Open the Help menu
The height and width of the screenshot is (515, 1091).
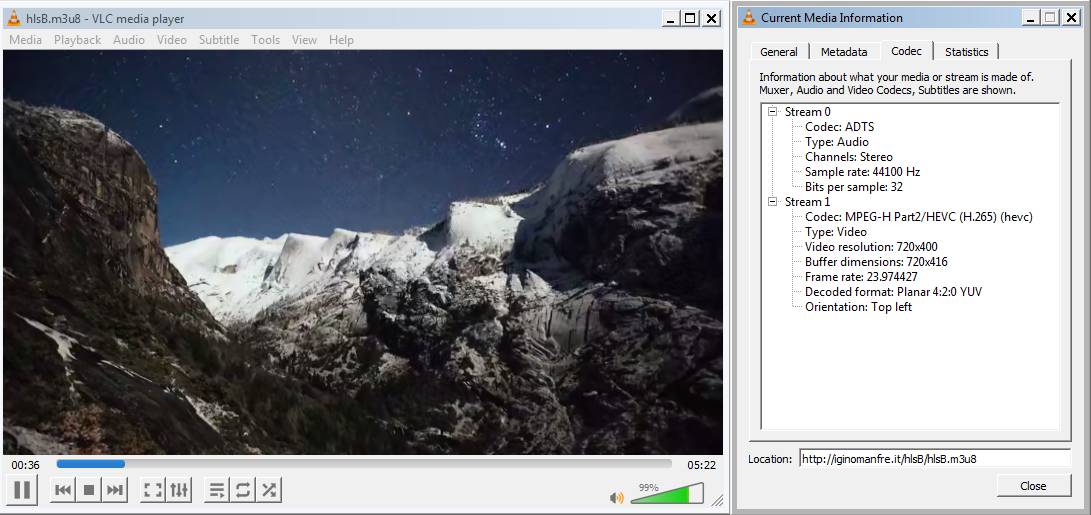click(x=341, y=40)
